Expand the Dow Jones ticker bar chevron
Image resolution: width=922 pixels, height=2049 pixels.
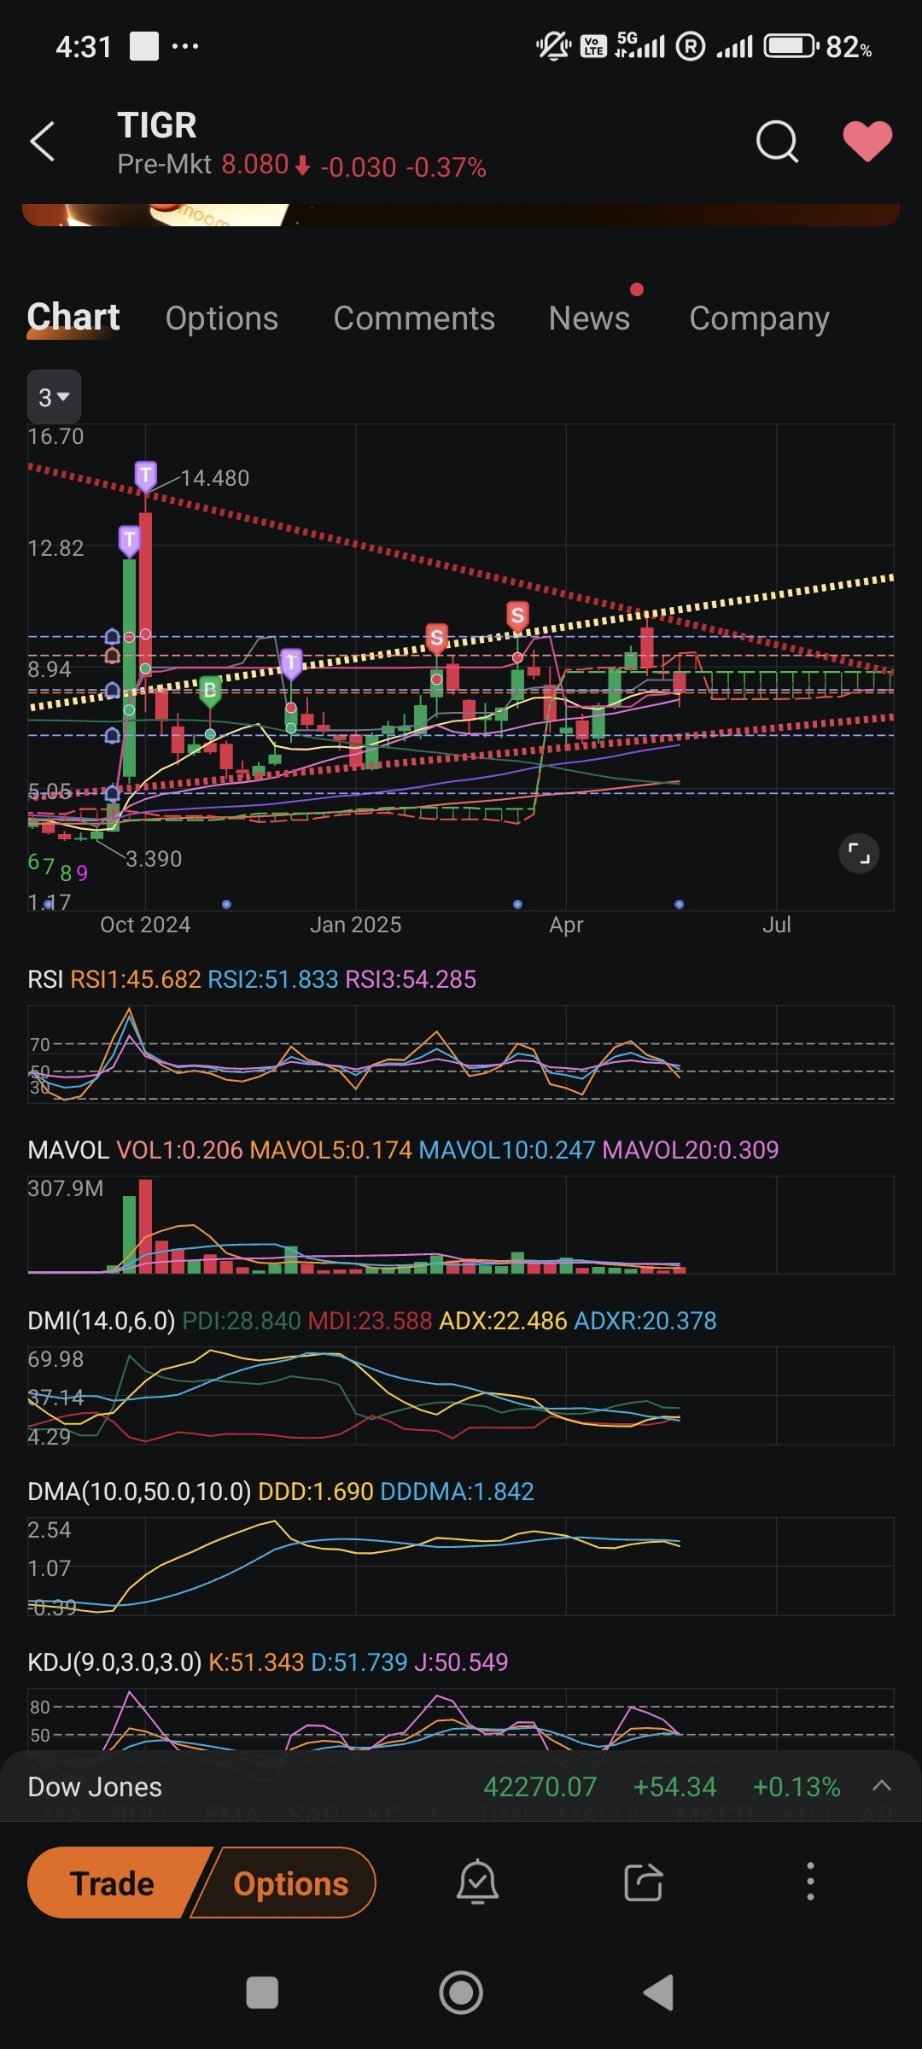click(x=881, y=1786)
